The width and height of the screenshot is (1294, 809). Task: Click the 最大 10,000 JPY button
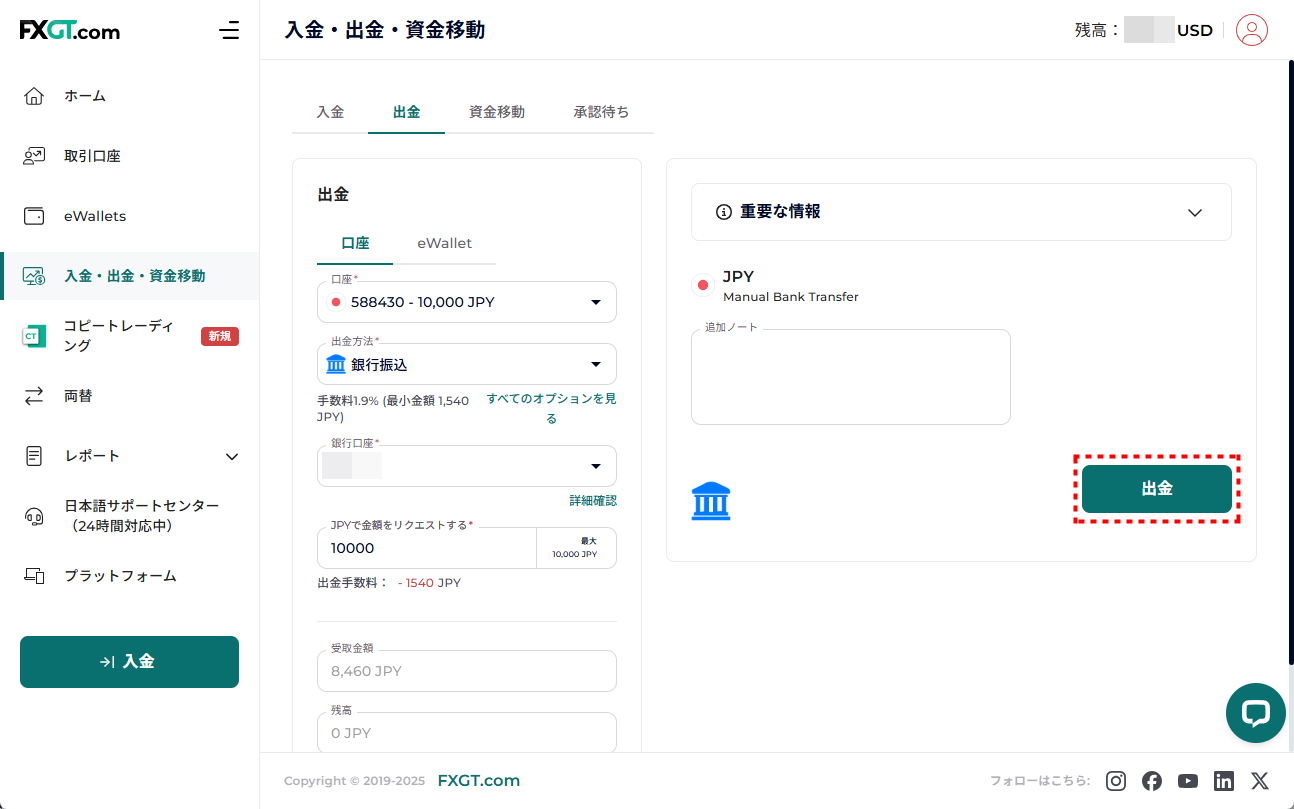click(576, 548)
